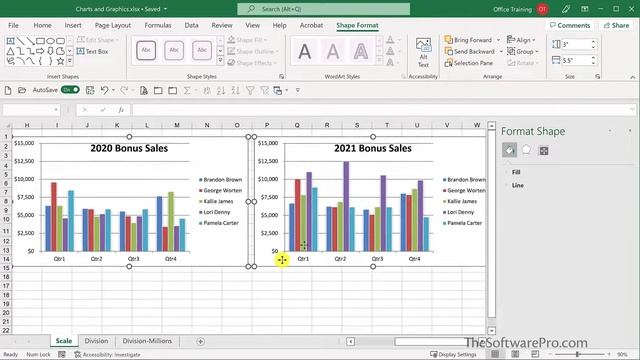640x360 pixels.
Task: Open Size & Properties tab in Format Shape
Action: [544, 150]
